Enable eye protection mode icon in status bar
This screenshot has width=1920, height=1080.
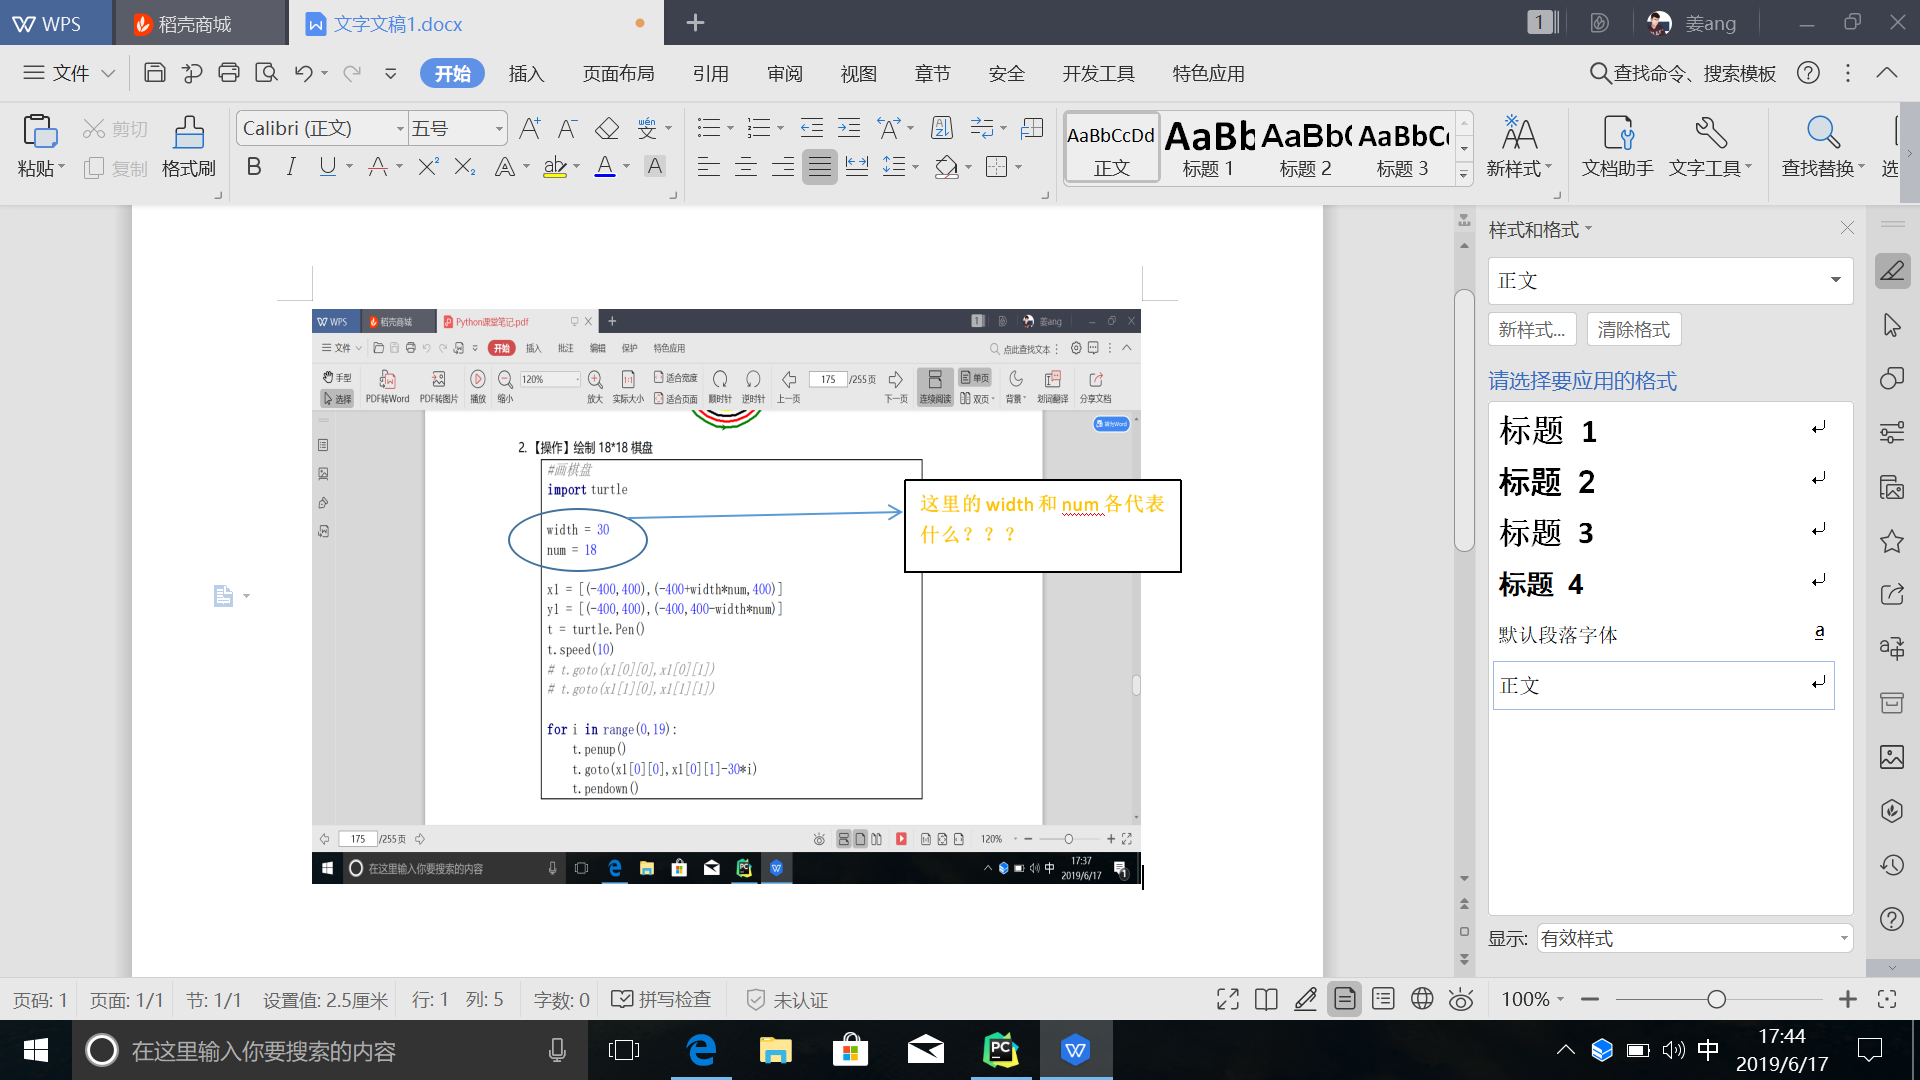[1461, 999]
